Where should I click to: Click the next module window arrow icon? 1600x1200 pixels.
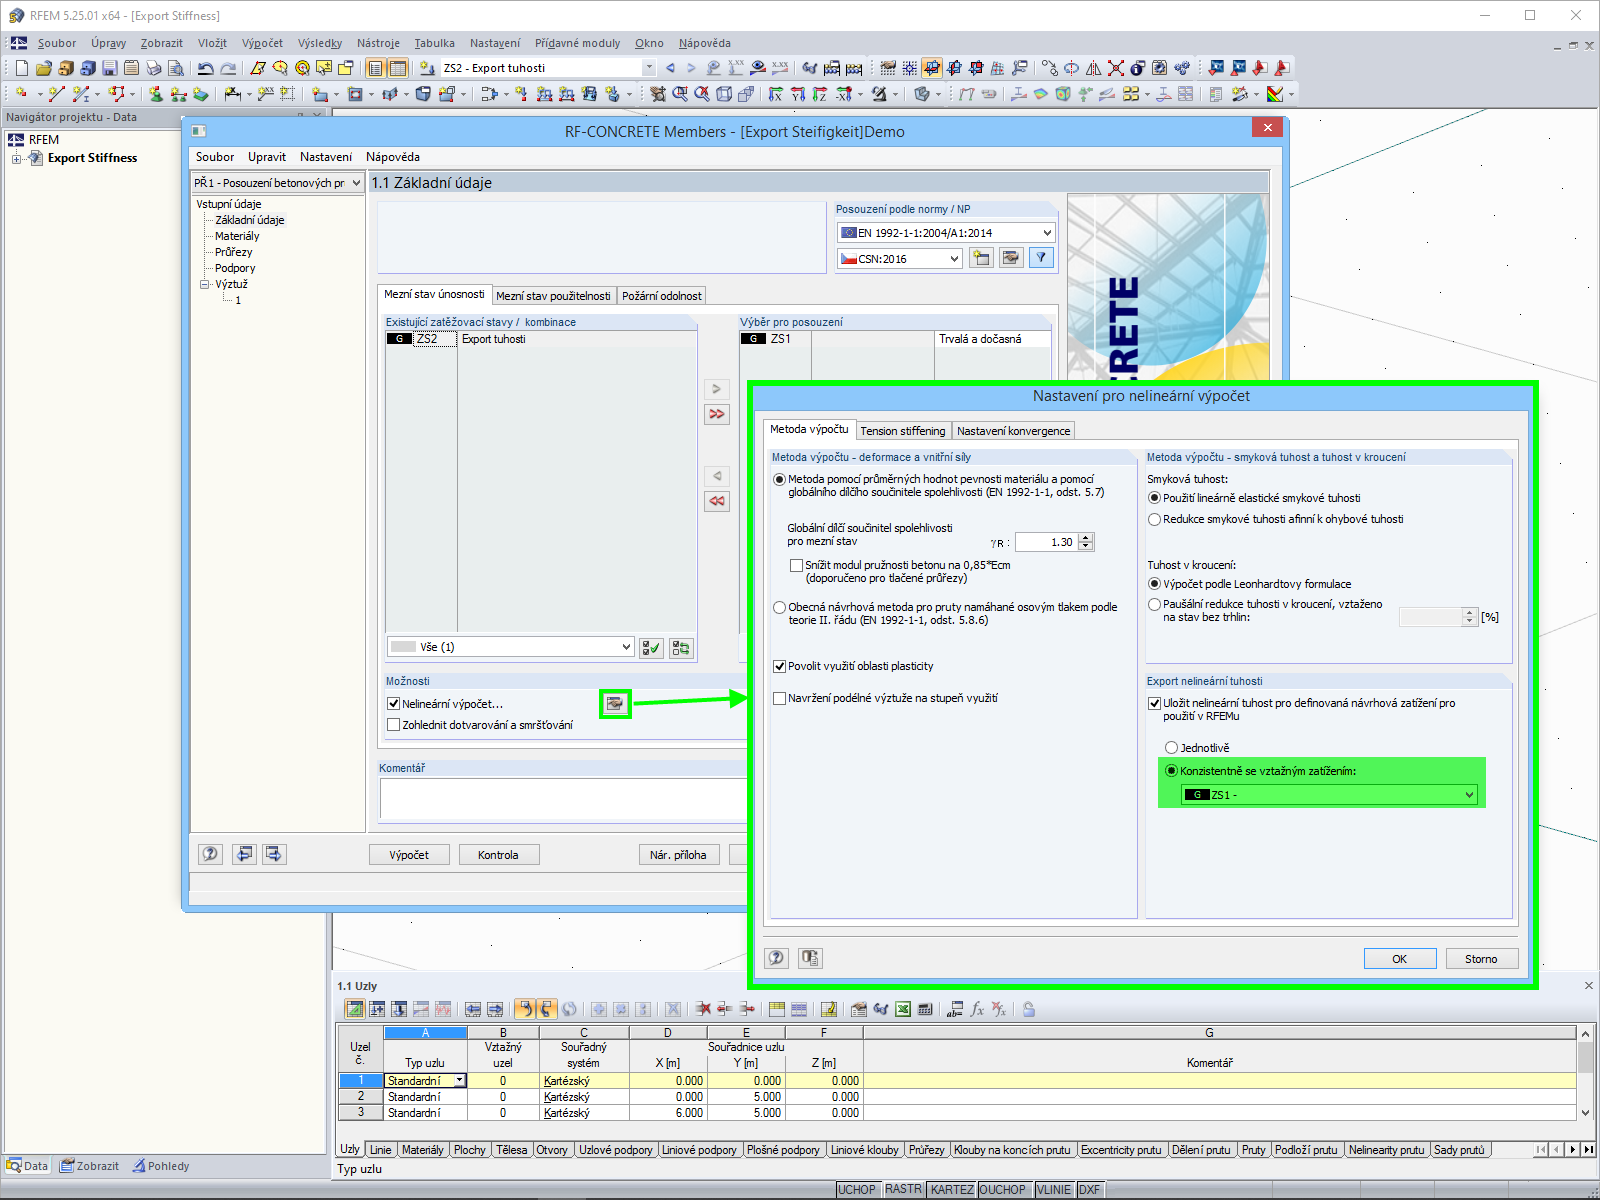(x=274, y=854)
